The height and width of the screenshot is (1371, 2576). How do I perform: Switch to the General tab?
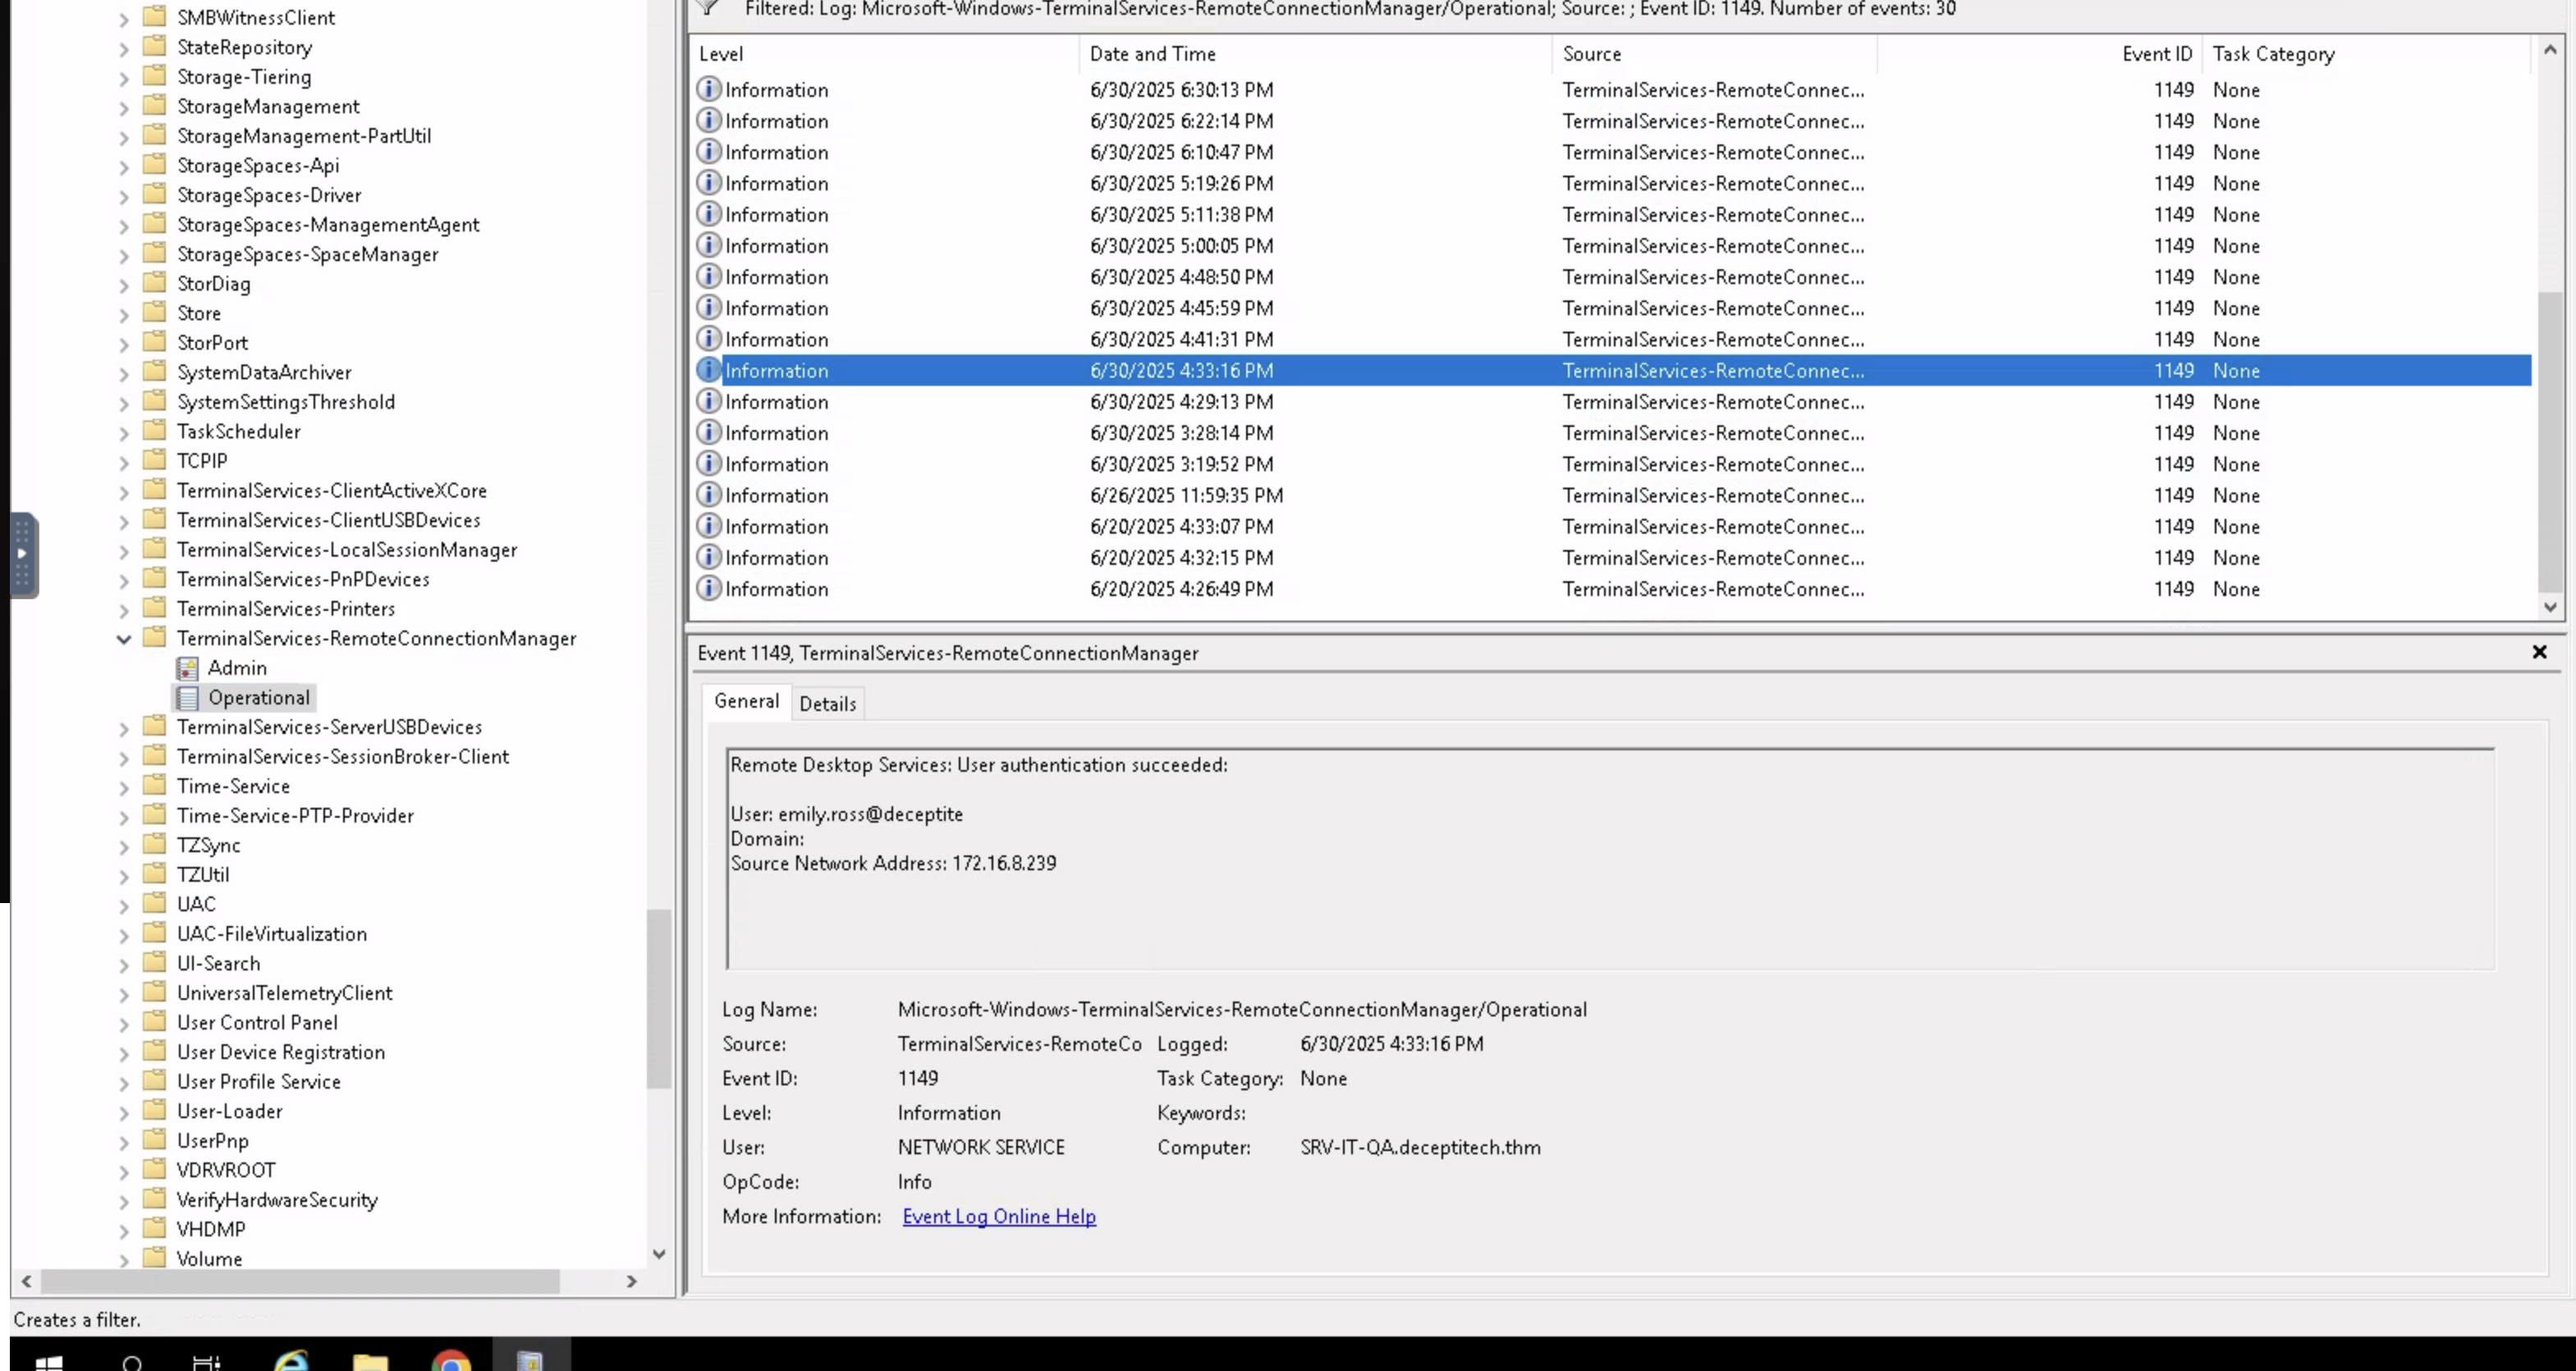pyautogui.click(x=746, y=701)
